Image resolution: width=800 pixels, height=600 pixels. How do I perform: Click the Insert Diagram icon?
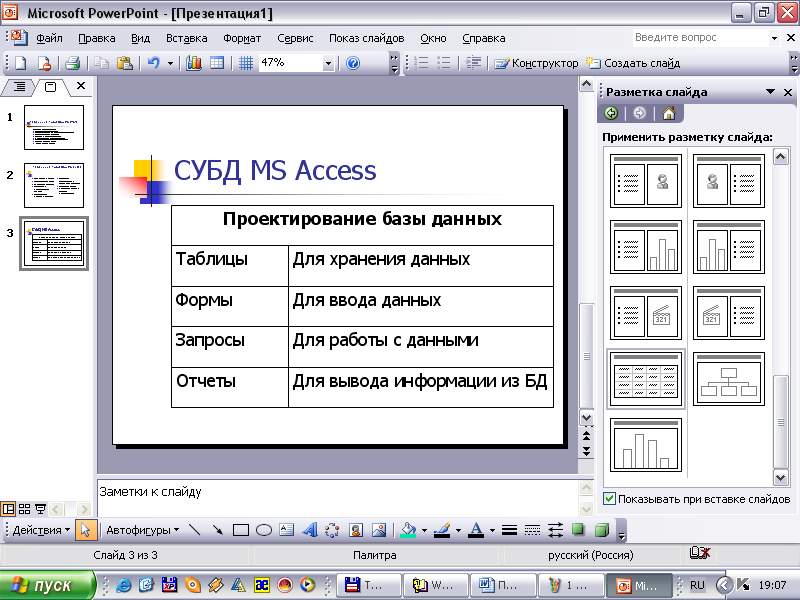click(332, 530)
